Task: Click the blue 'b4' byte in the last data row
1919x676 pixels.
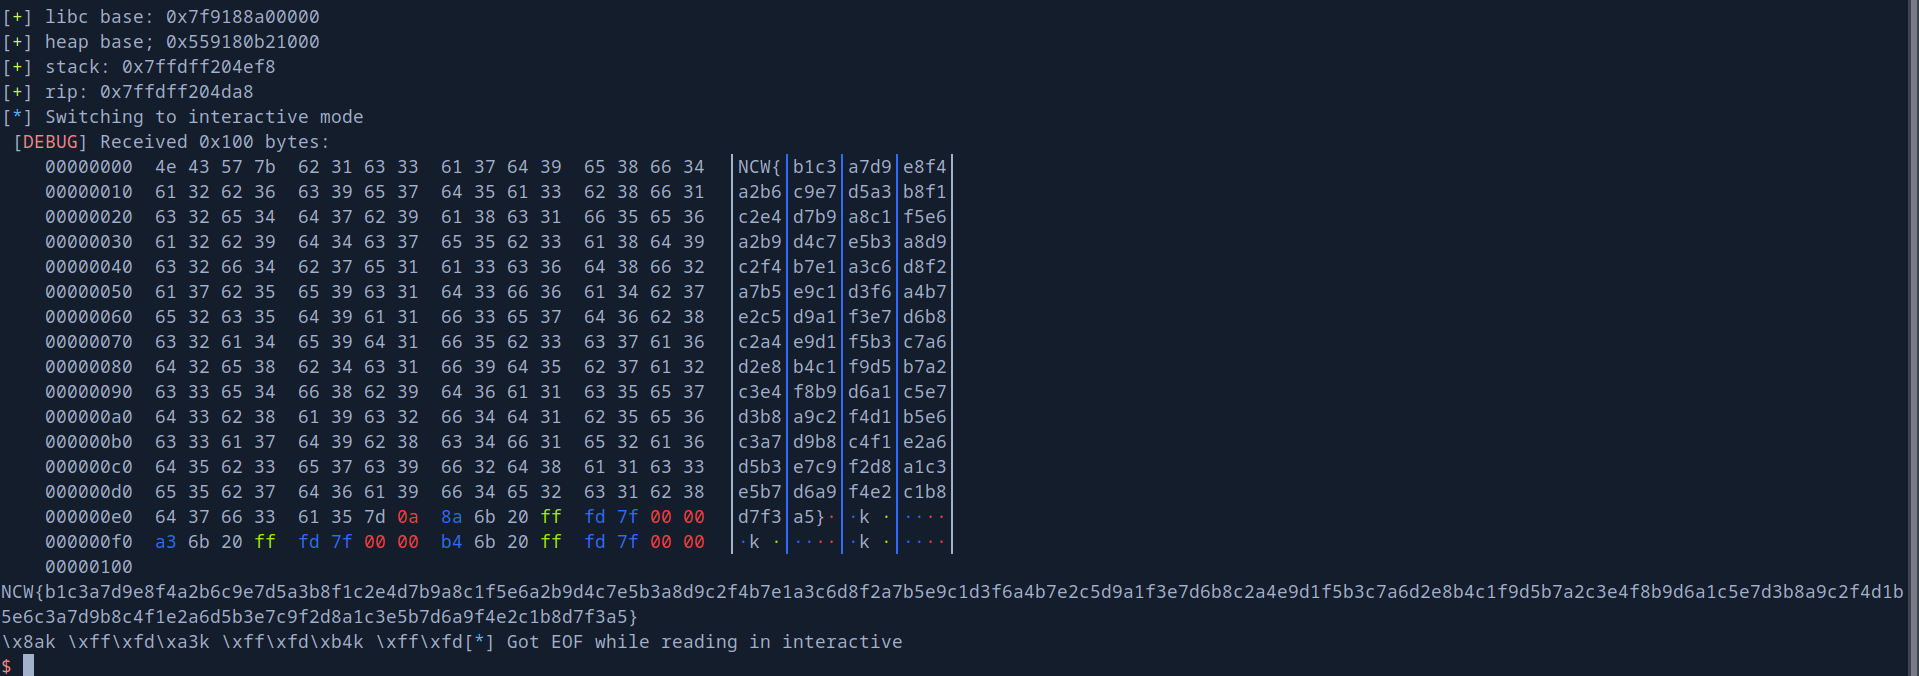Action: 452,542
